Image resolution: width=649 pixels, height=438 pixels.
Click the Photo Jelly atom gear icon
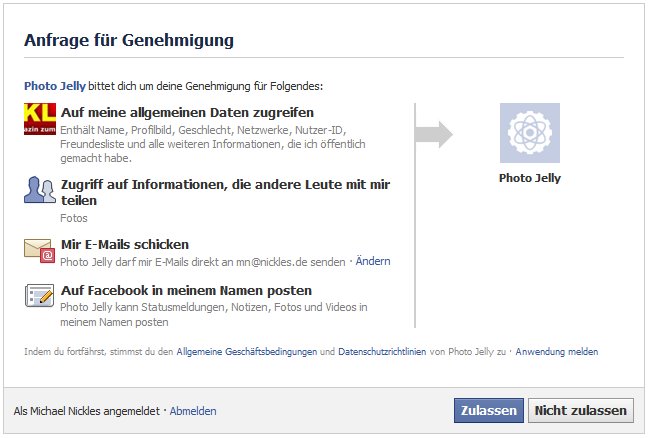pos(530,133)
